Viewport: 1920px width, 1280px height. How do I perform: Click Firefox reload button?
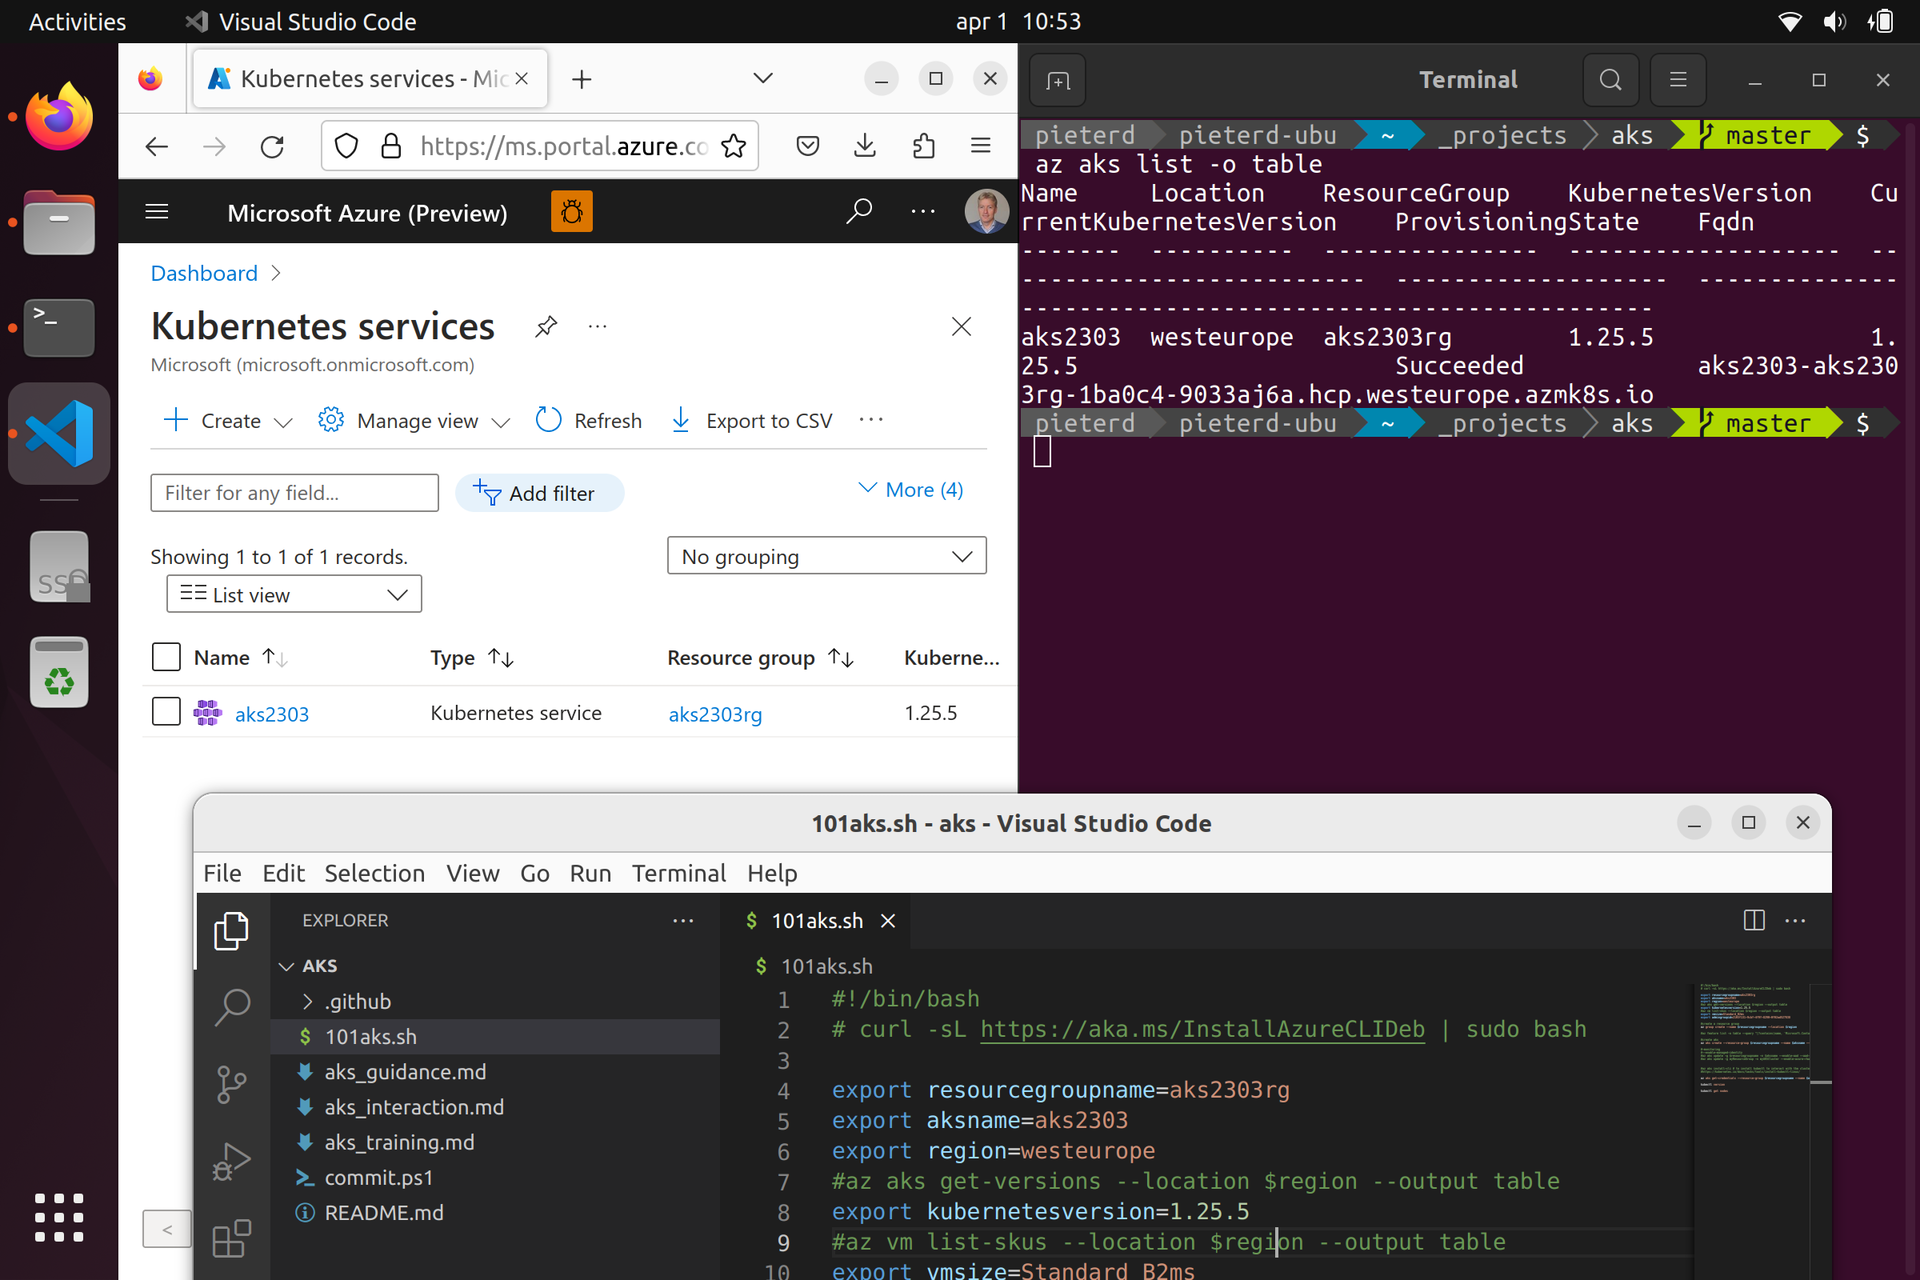tap(272, 147)
